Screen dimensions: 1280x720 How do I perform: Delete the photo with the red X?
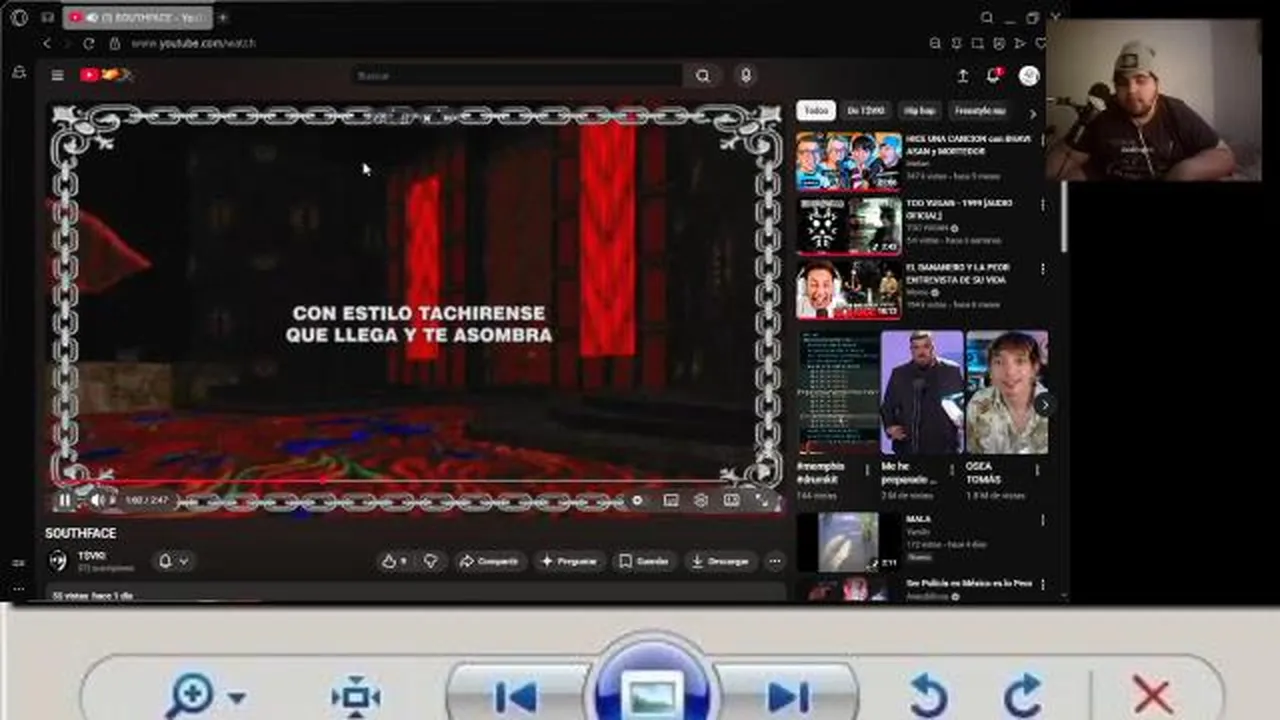(1152, 695)
